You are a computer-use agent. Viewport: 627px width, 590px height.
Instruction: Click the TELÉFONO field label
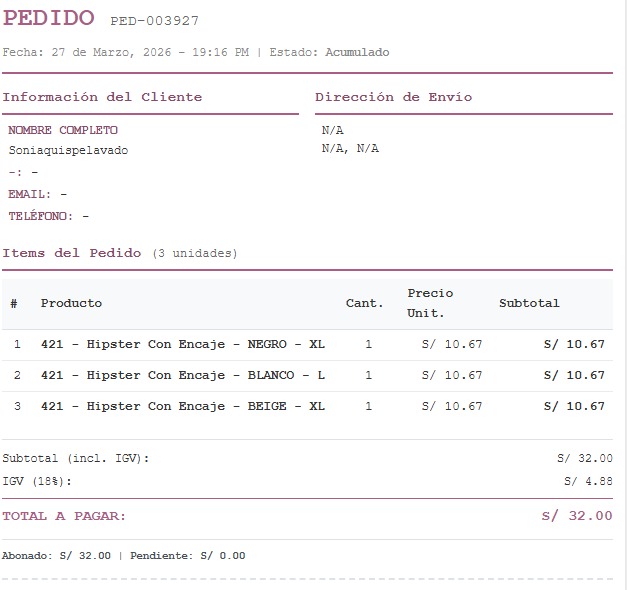click(41, 216)
